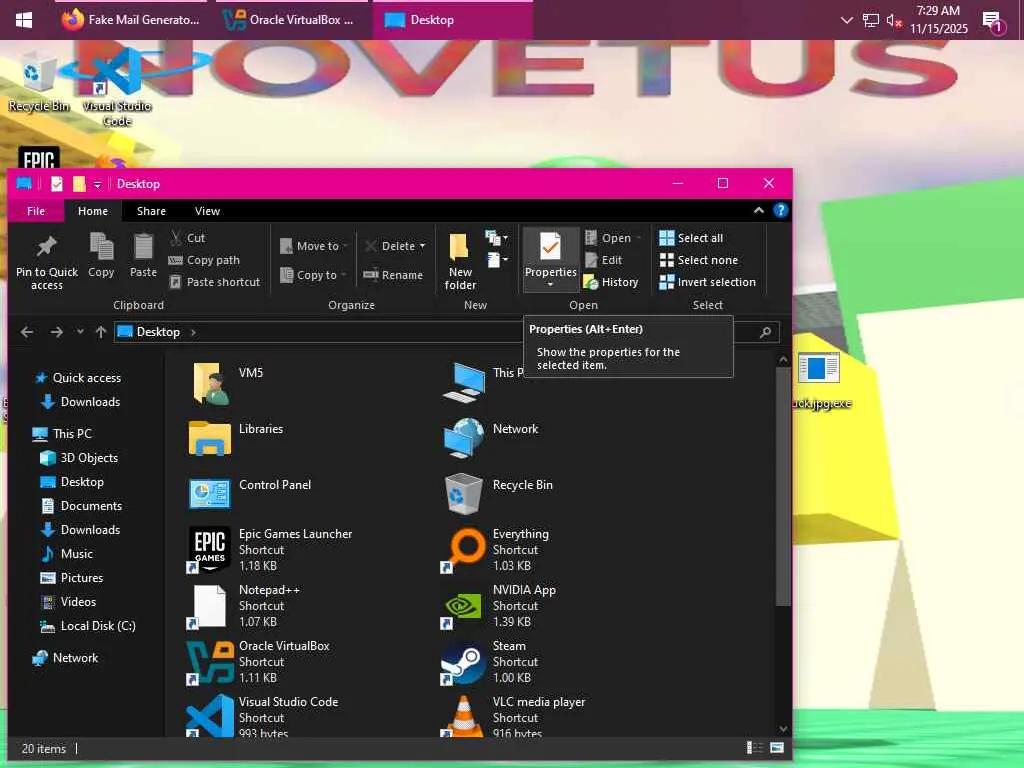This screenshot has width=1024, height=768.
Task: Show hidden tray icons chevron
Action: (x=846, y=20)
